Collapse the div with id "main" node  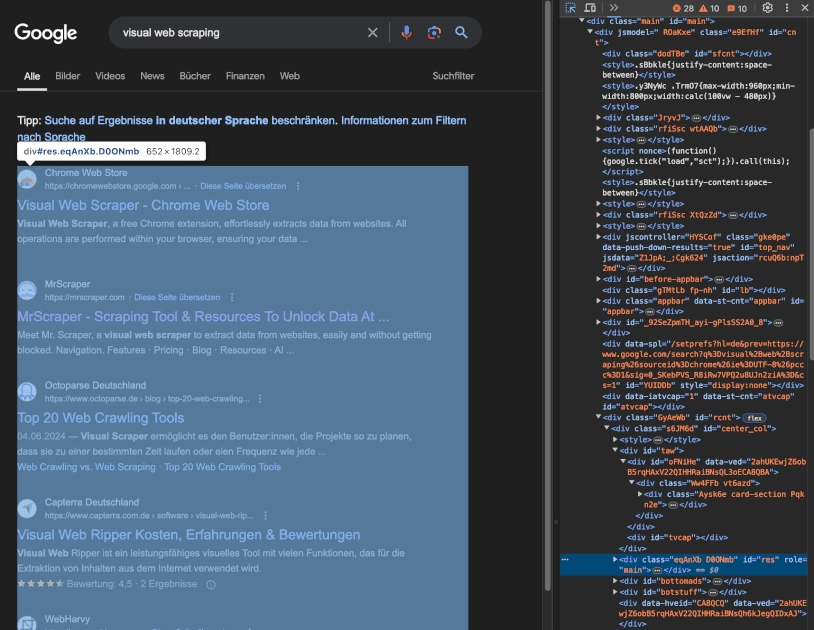(x=583, y=20)
